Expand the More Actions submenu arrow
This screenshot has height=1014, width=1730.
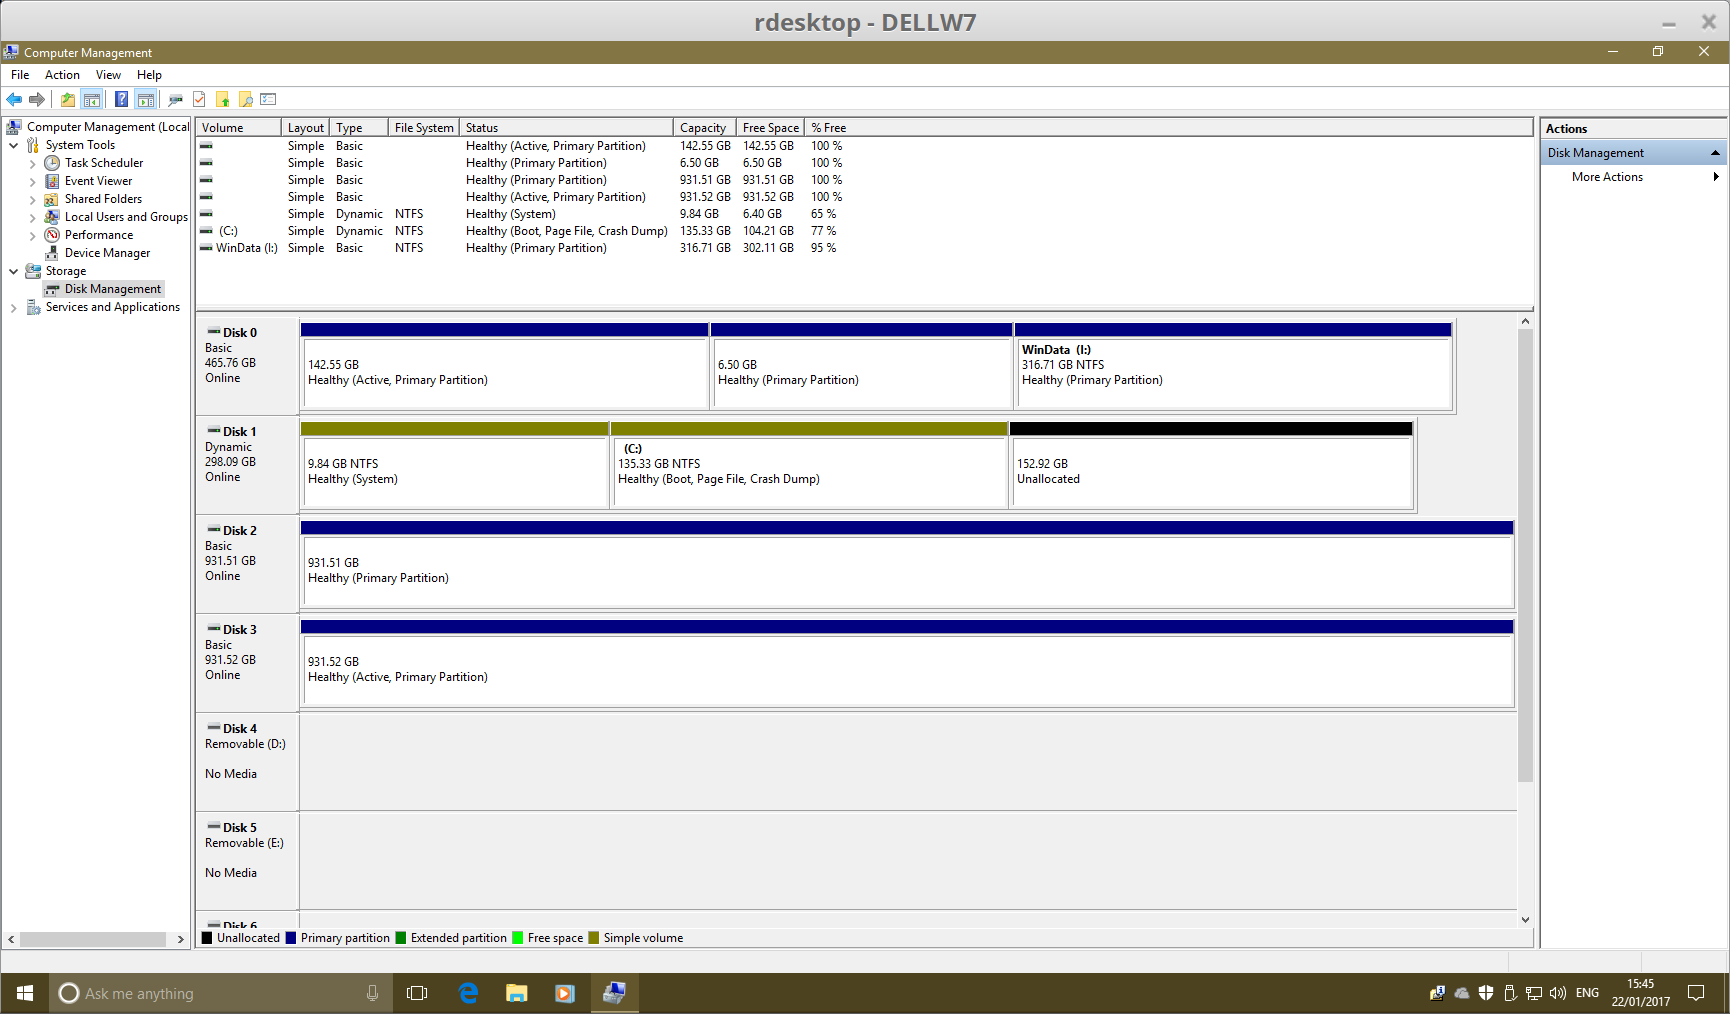coord(1716,177)
